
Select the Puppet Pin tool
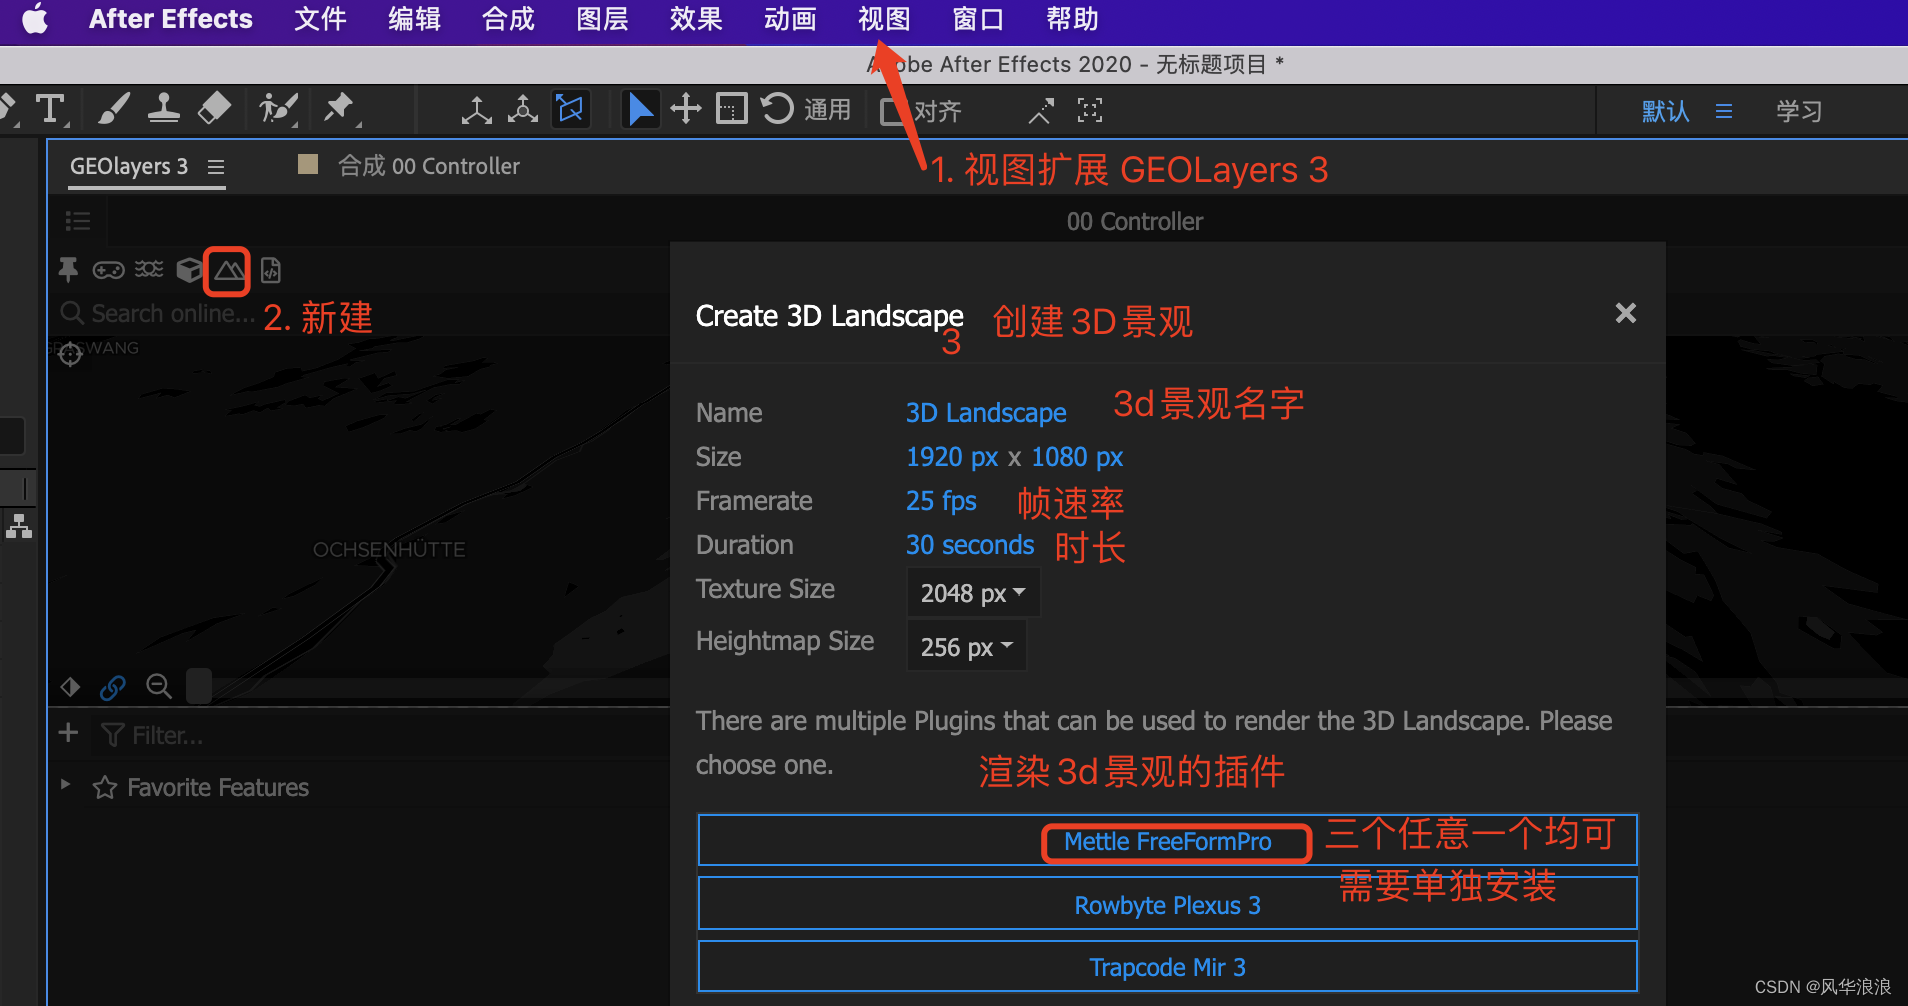[x=340, y=108]
